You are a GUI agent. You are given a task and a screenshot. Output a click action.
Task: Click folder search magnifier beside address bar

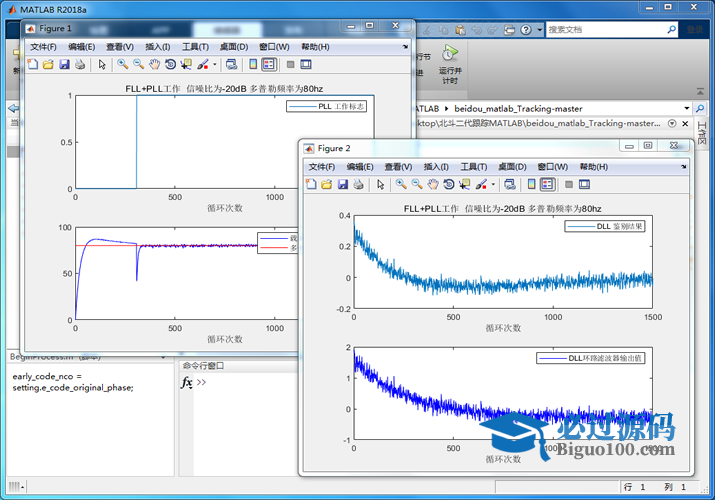coord(699,108)
